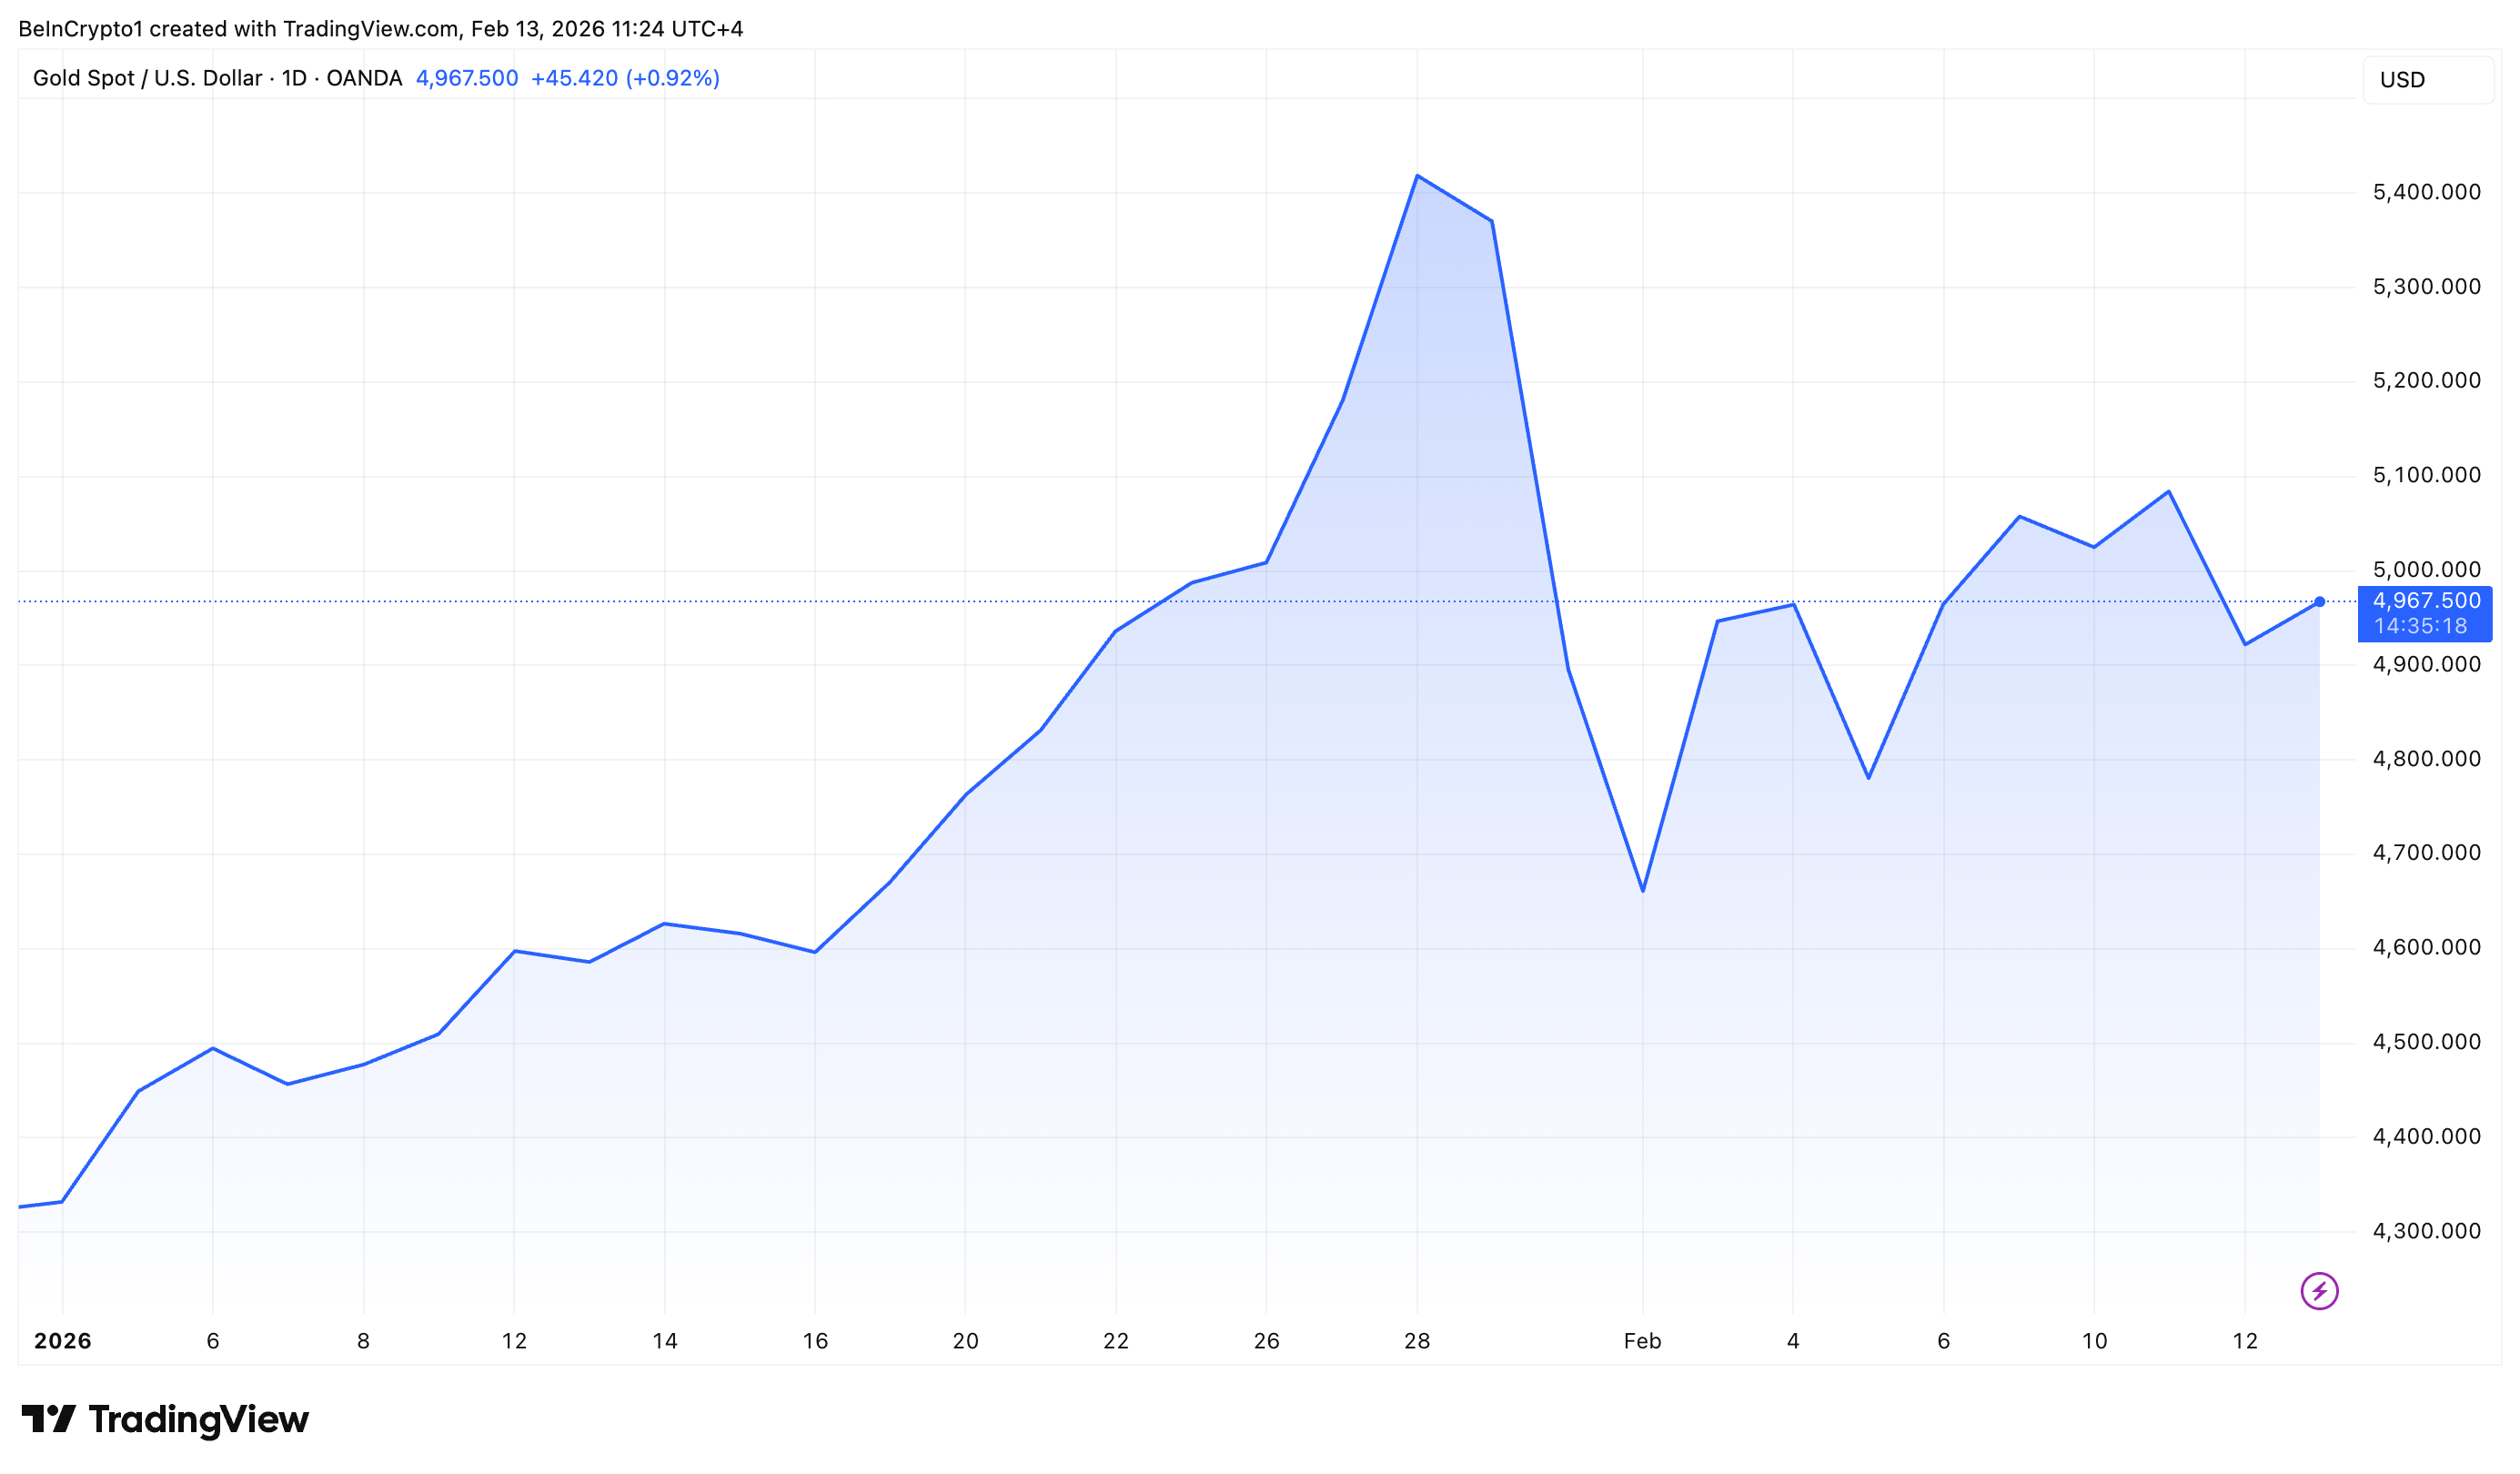Click the chart peak near January 28
The height and width of the screenshot is (1474, 2520).
pyautogui.click(x=1418, y=176)
